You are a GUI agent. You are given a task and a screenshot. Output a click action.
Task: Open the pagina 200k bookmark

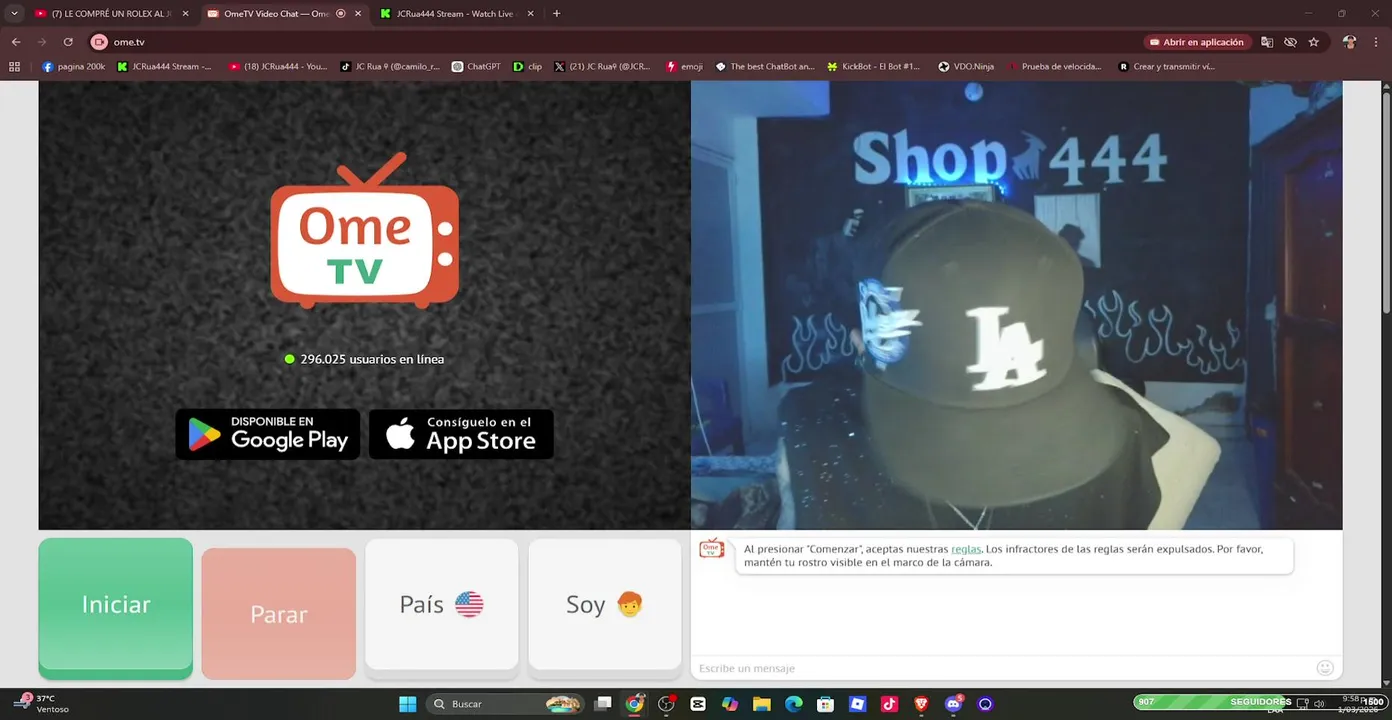pyautogui.click(x=74, y=67)
